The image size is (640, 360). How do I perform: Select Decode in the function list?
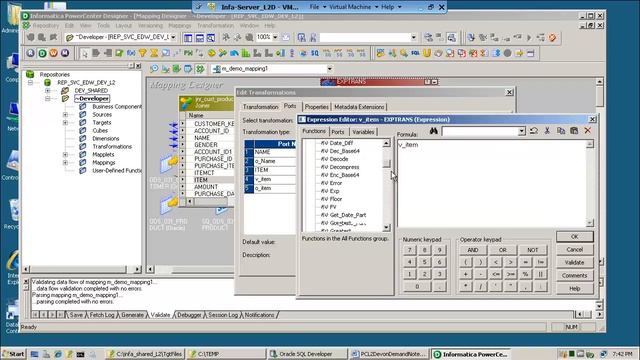(338, 159)
